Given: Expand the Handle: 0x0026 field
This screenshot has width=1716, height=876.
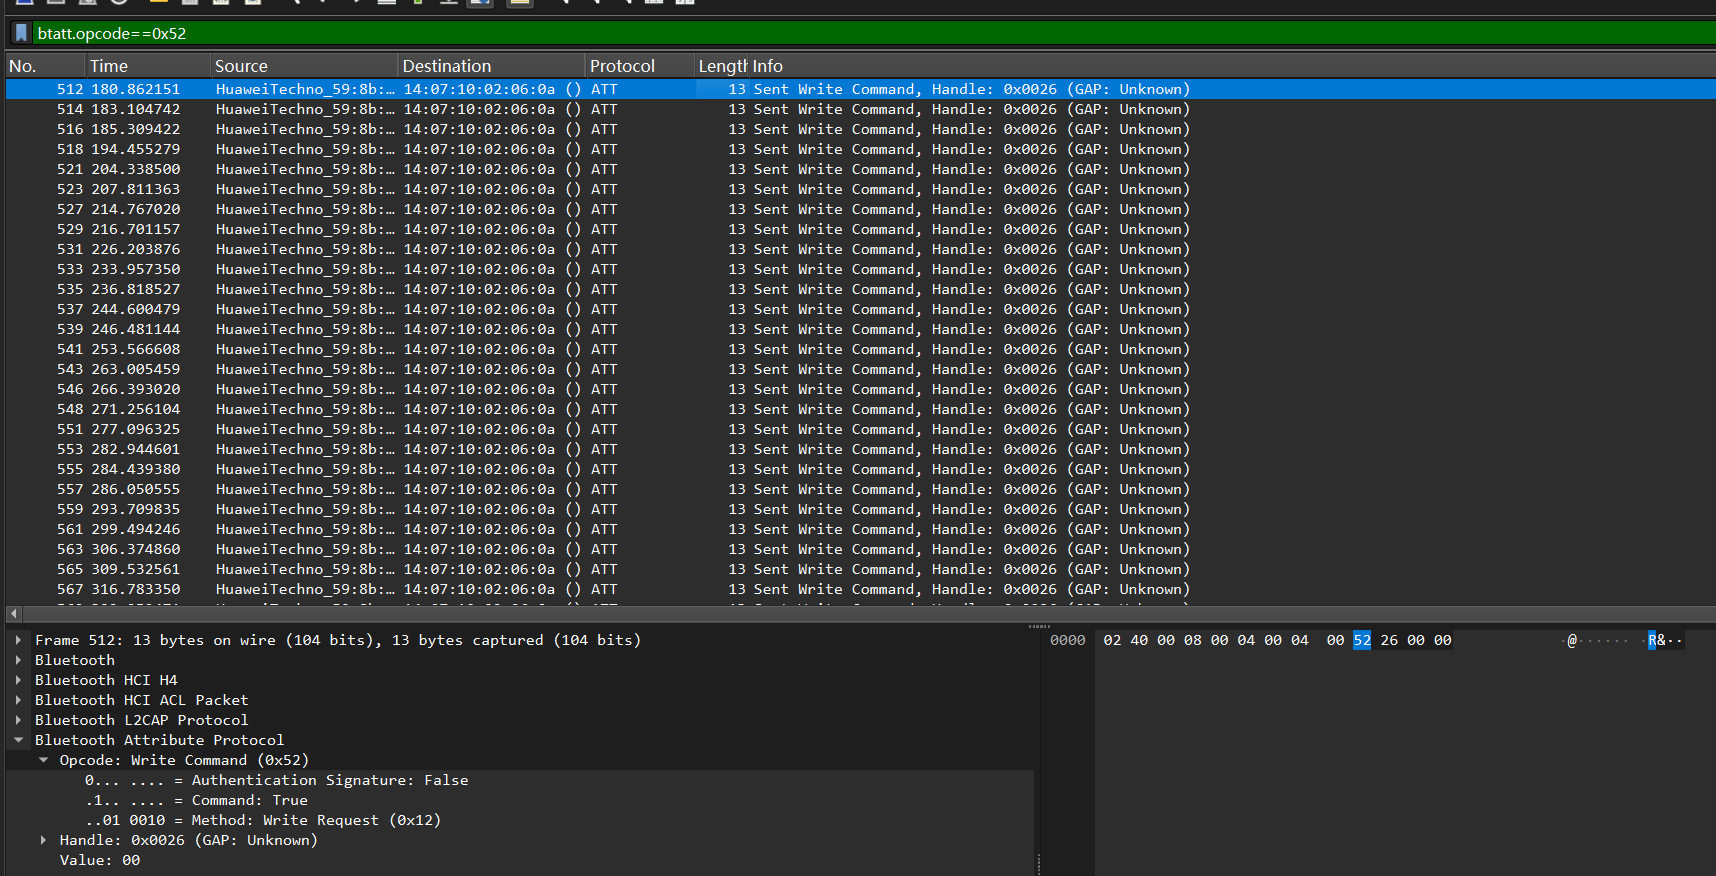Looking at the screenshot, I should (43, 840).
